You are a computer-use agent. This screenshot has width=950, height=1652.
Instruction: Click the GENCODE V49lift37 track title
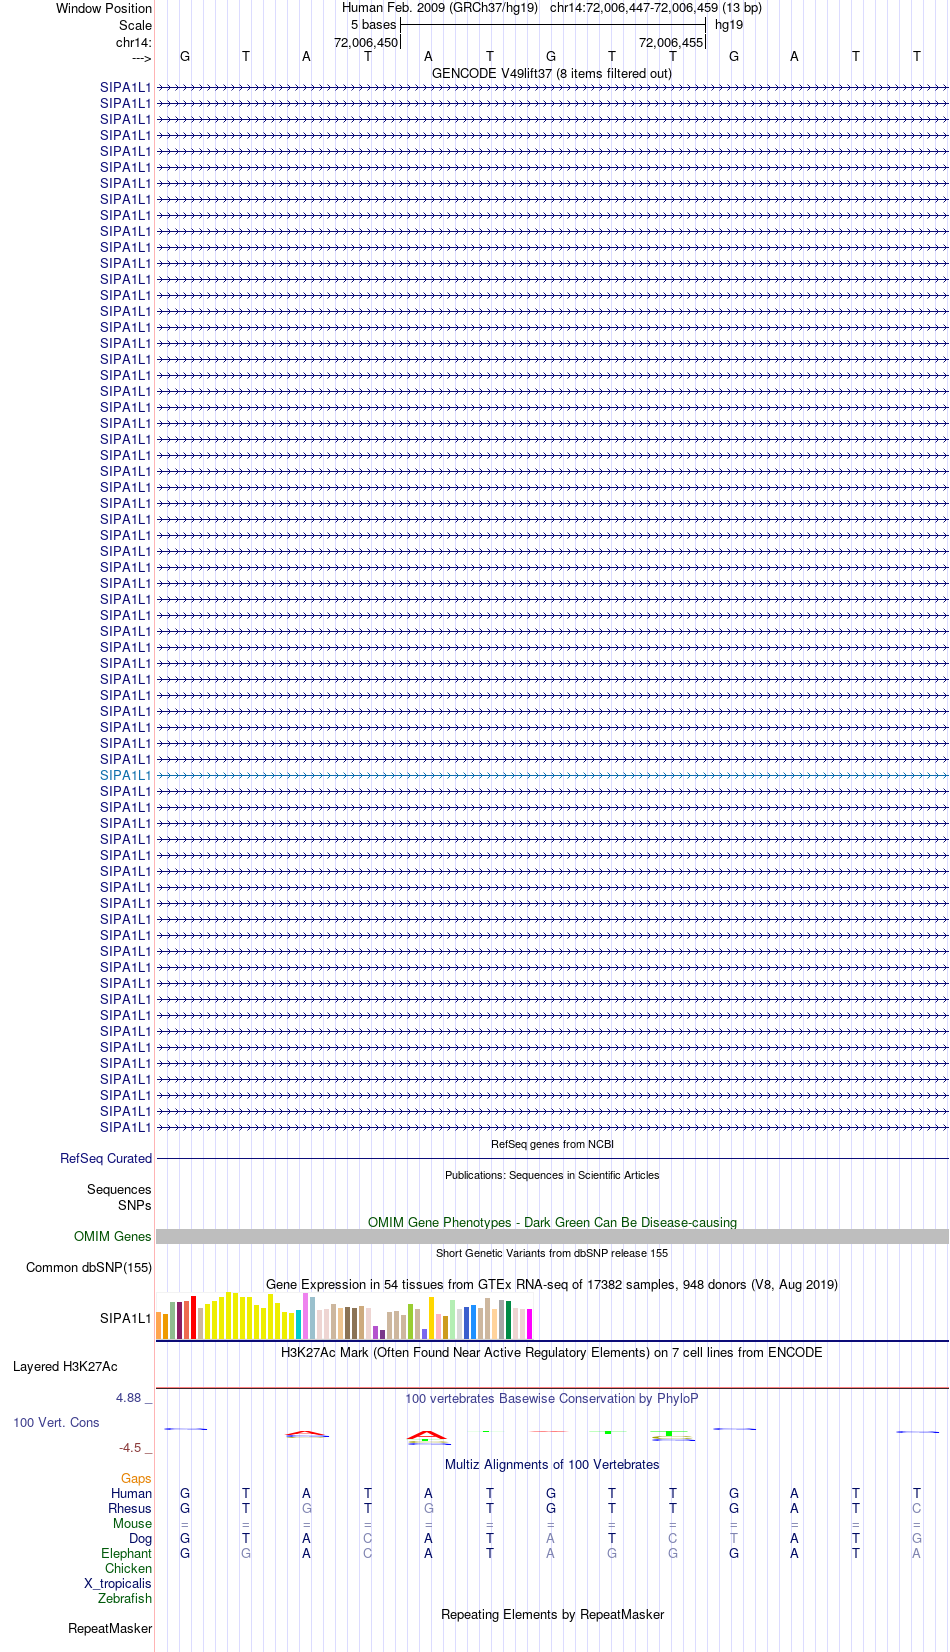(552, 73)
